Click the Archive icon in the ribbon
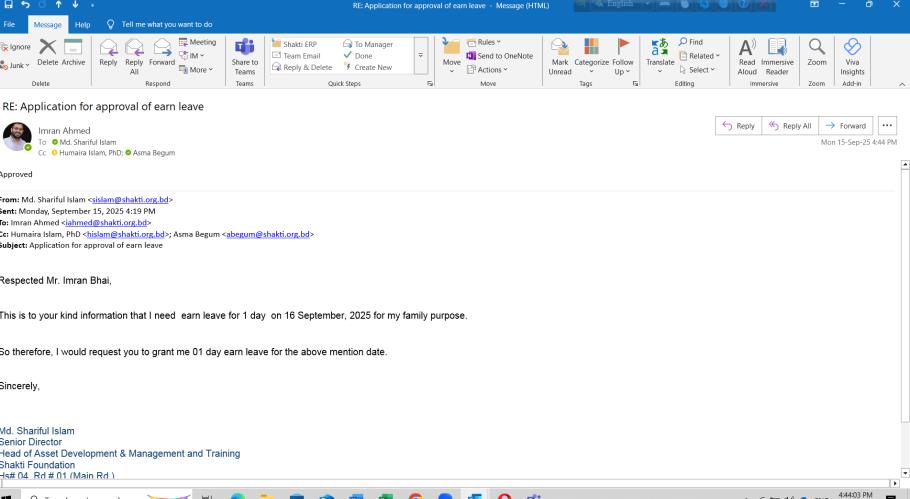The height and width of the screenshot is (499, 910). tap(73, 52)
